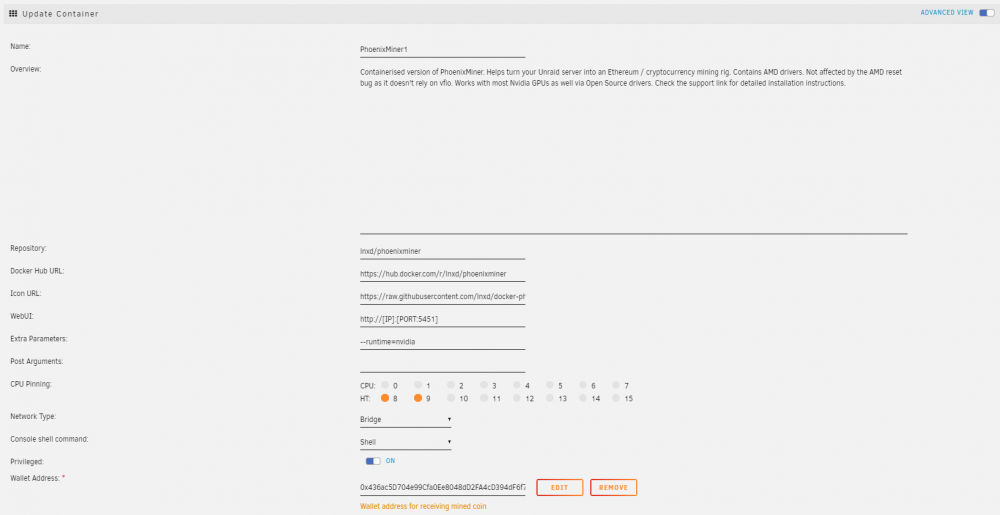This screenshot has width=1000, height=515.
Task: Select CPU core 4 for pinning
Action: click(x=517, y=385)
